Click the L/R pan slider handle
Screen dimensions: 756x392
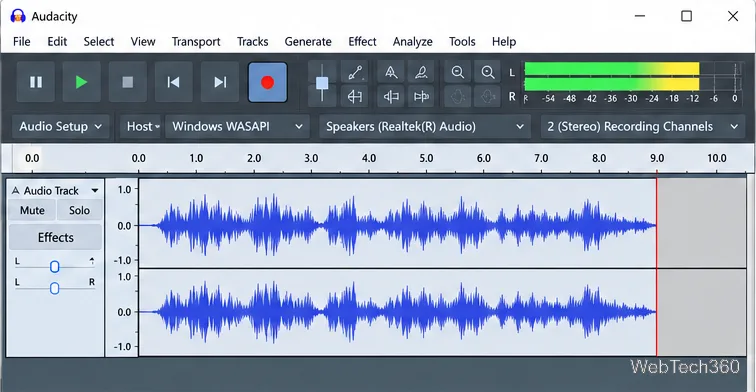pyautogui.click(x=54, y=288)
